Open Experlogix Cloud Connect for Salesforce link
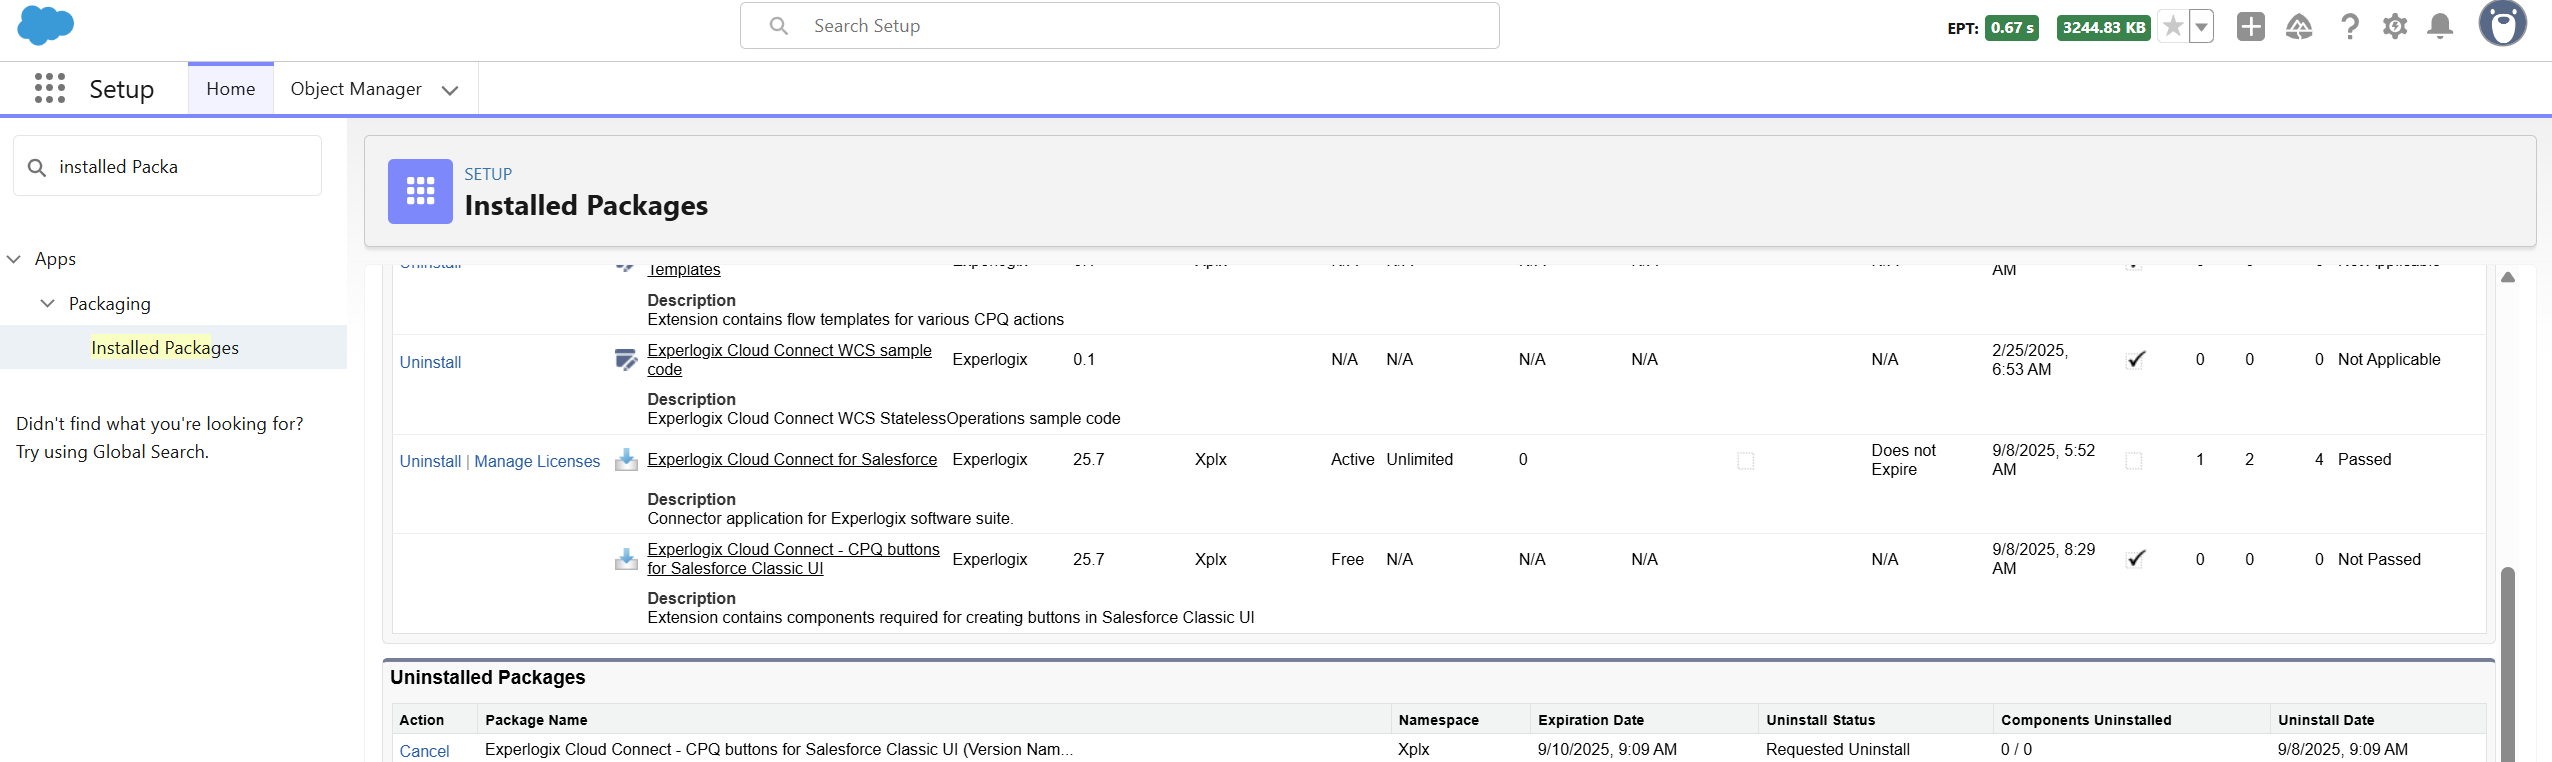 click(792, 459)
